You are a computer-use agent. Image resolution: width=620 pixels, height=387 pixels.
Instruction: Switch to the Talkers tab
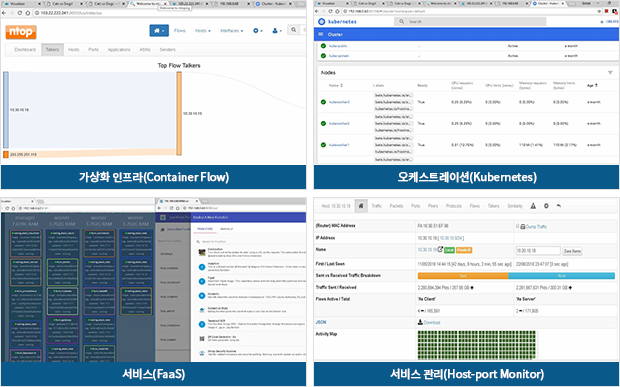point(52,50)
